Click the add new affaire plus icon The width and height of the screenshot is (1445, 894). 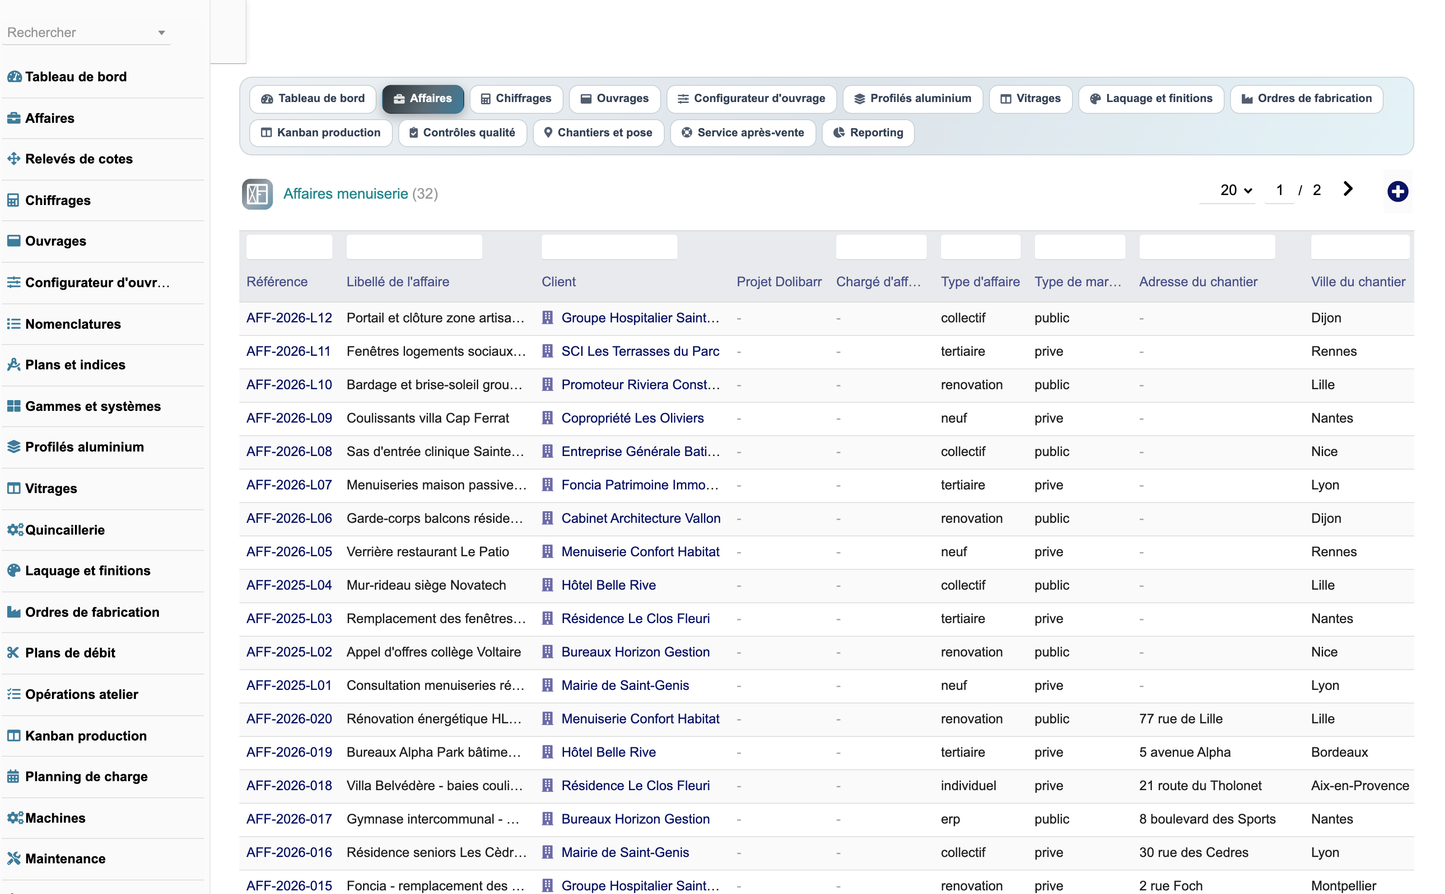(1398, 192)
